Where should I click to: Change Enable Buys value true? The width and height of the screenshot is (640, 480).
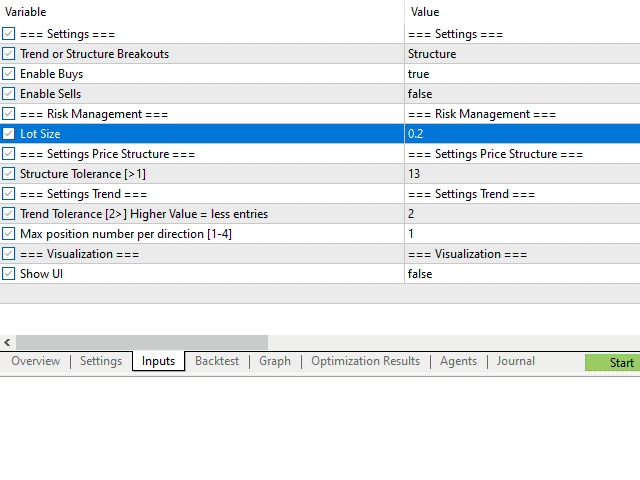(522, 73)
